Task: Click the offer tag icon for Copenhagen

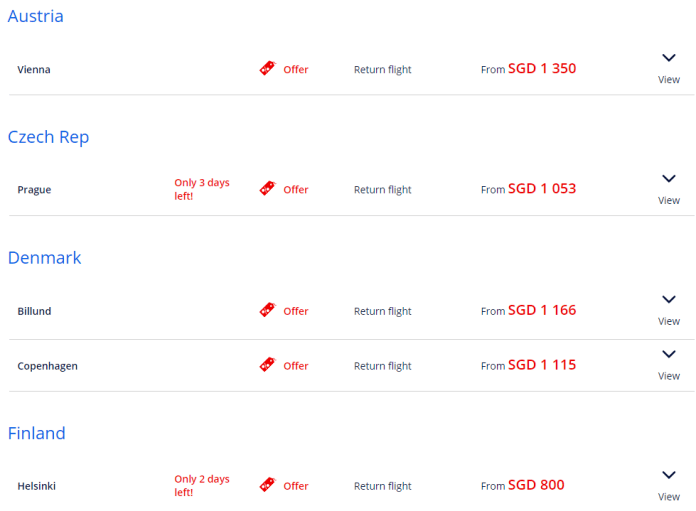Action: [x=267, y=365]
